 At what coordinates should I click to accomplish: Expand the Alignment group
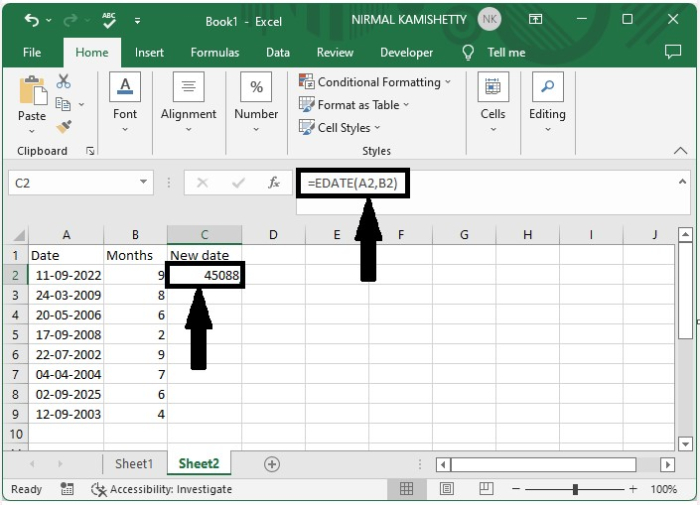click(x=188, y=103)
